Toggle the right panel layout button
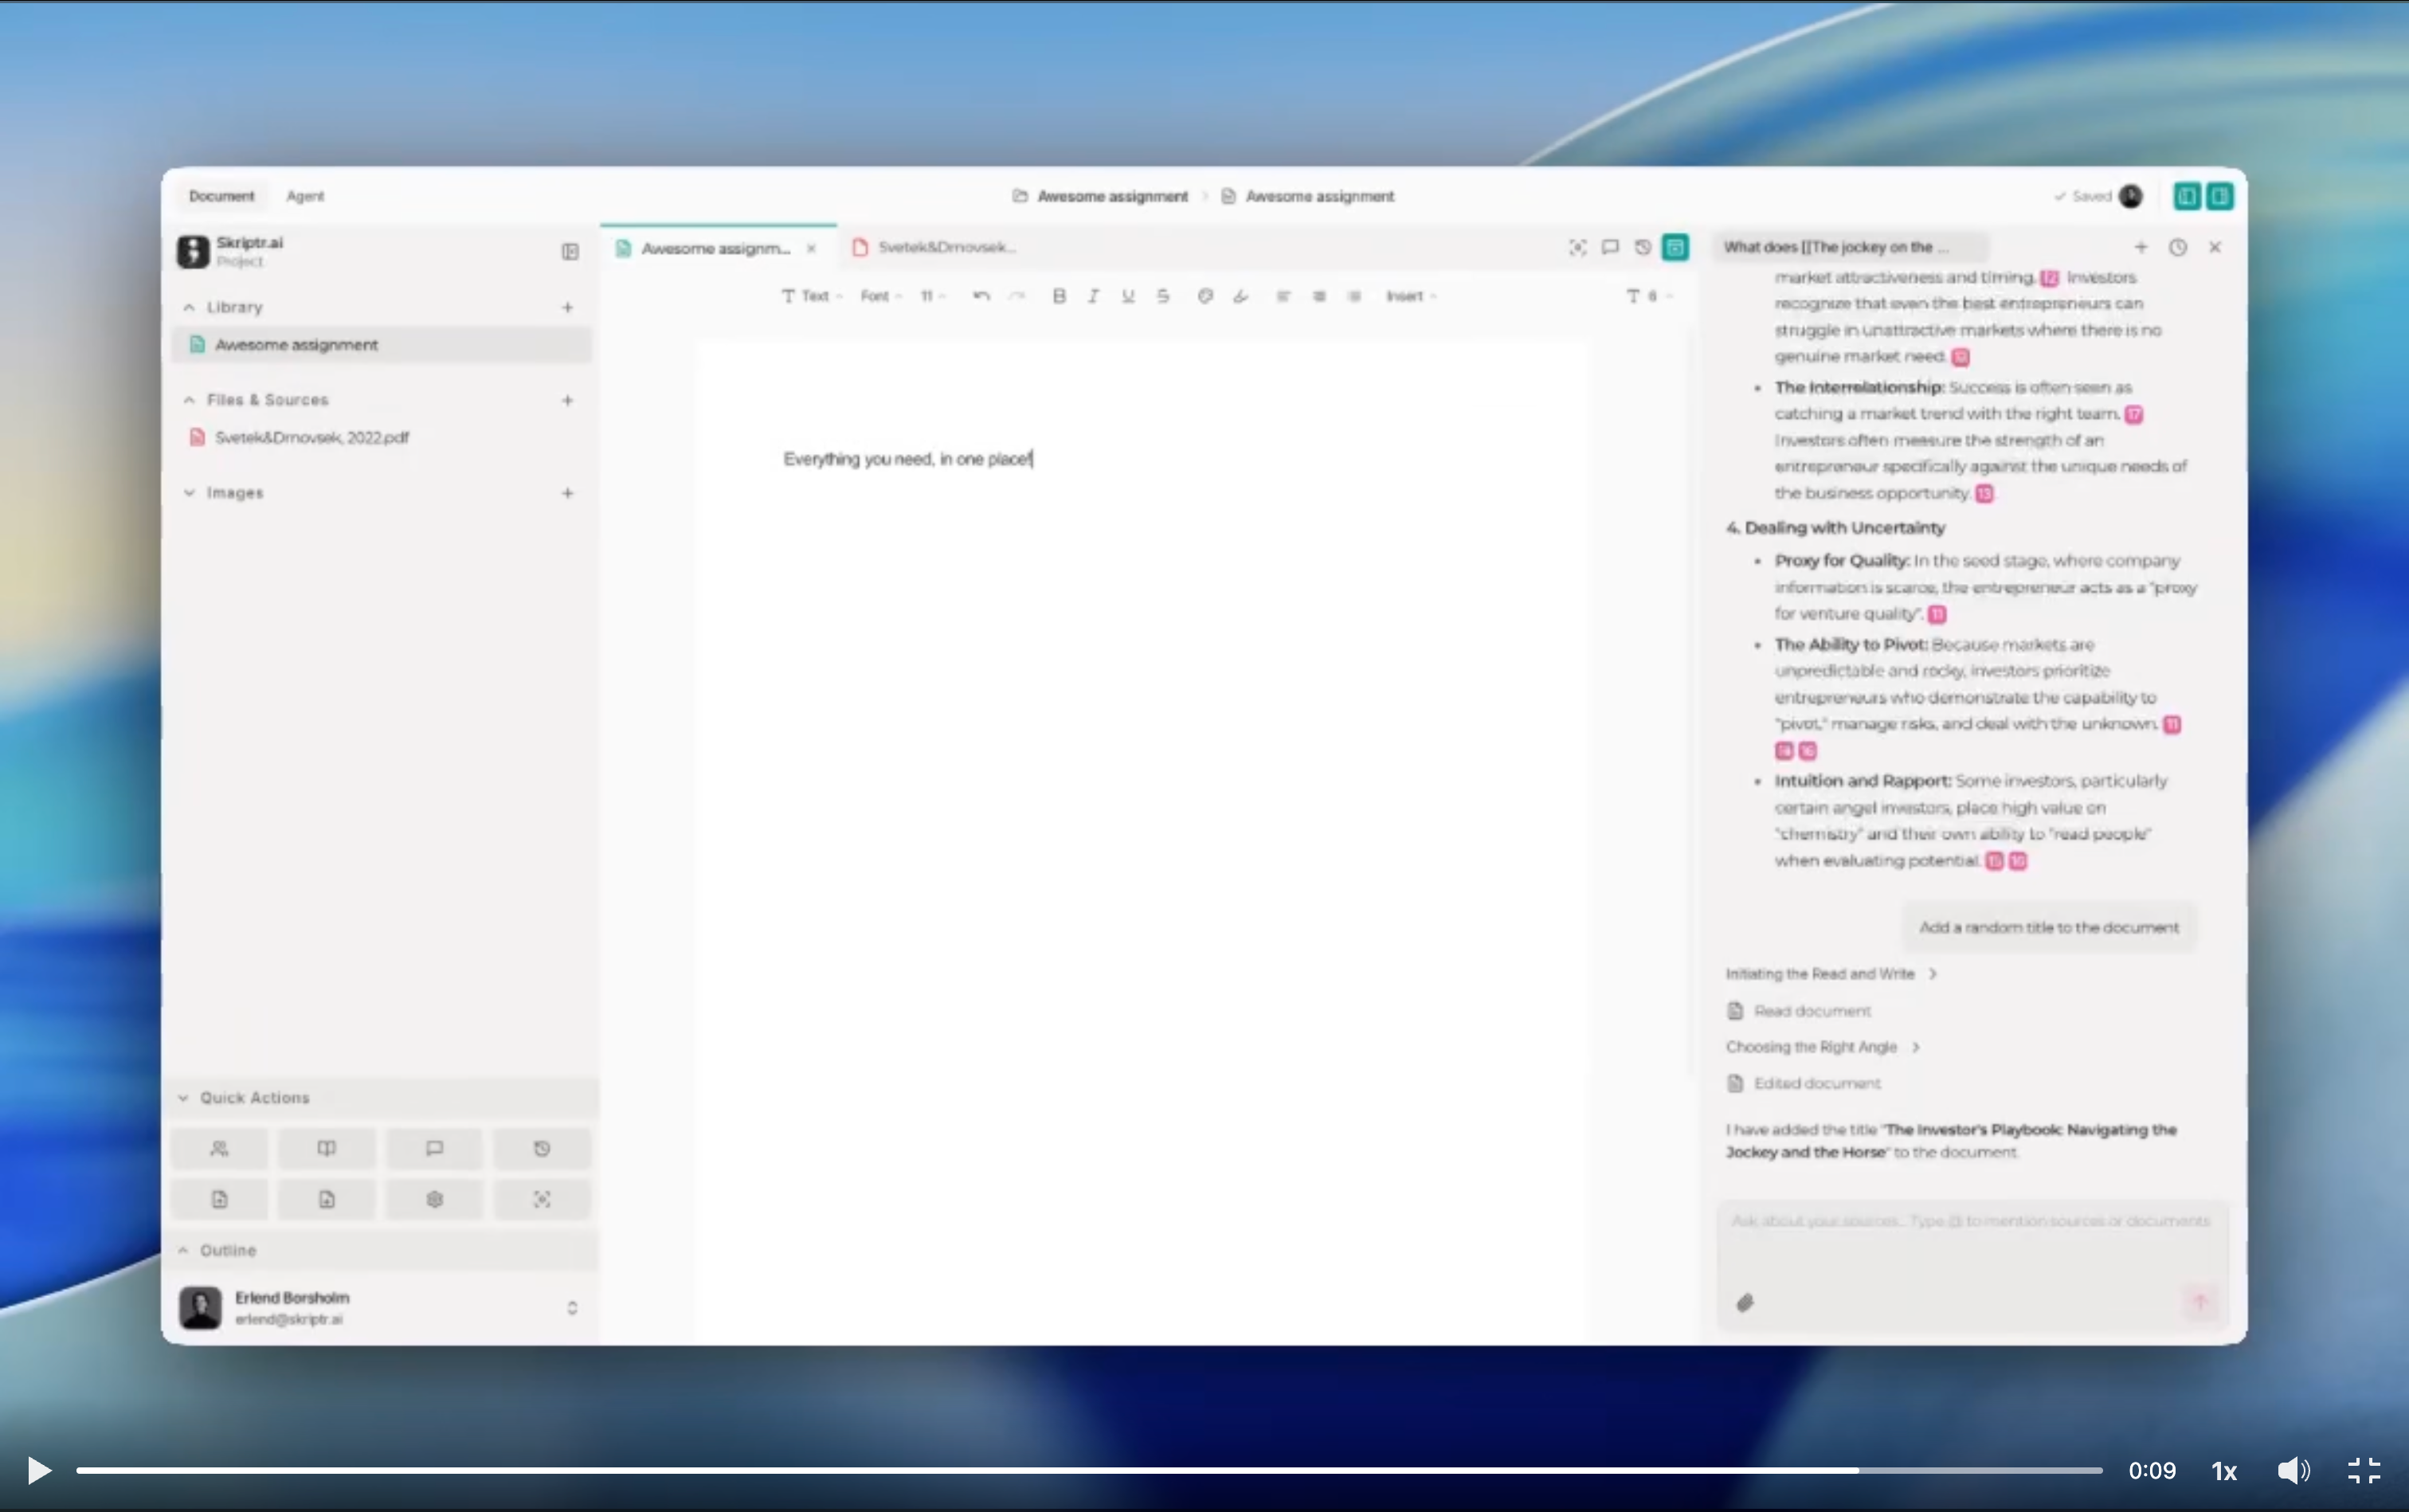The width and height of the screenshot is (2409, 1512). 2220,196
